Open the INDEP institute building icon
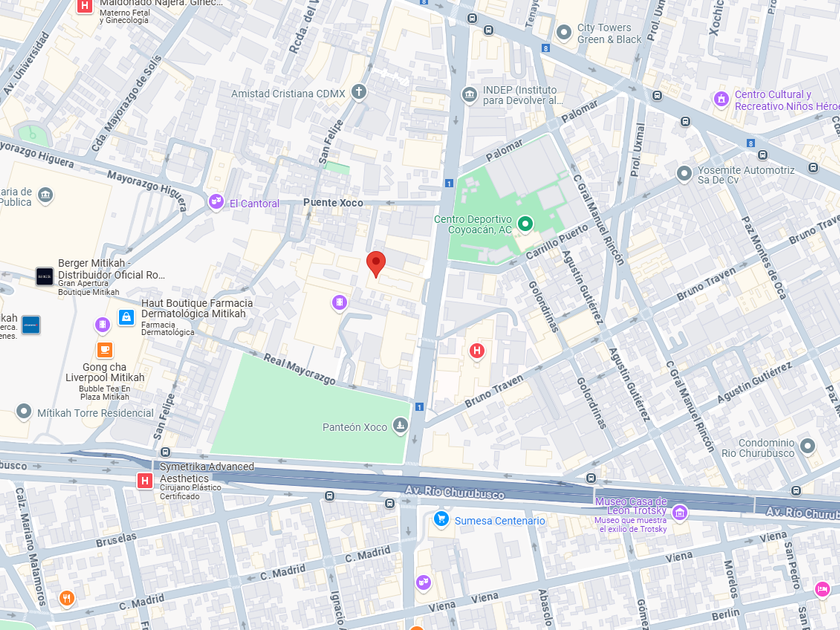Image resolution: width=840 pixels, height=630 pixels. (x=469, y=95)
